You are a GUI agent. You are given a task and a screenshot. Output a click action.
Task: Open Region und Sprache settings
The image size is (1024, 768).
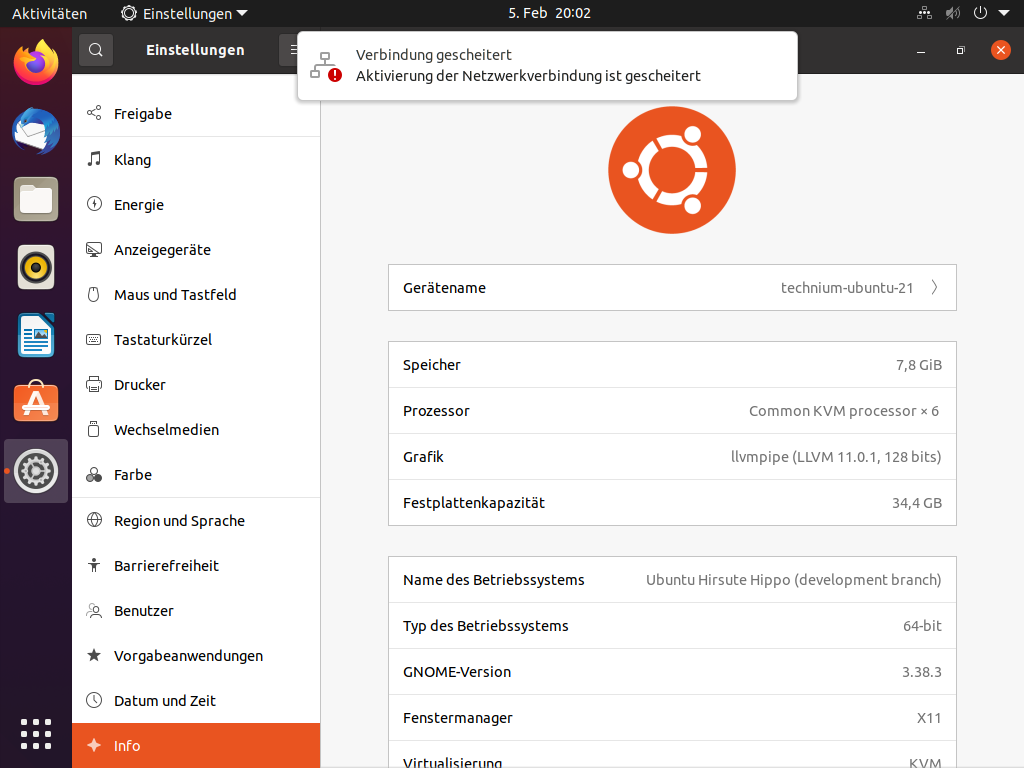coord(196,520)
